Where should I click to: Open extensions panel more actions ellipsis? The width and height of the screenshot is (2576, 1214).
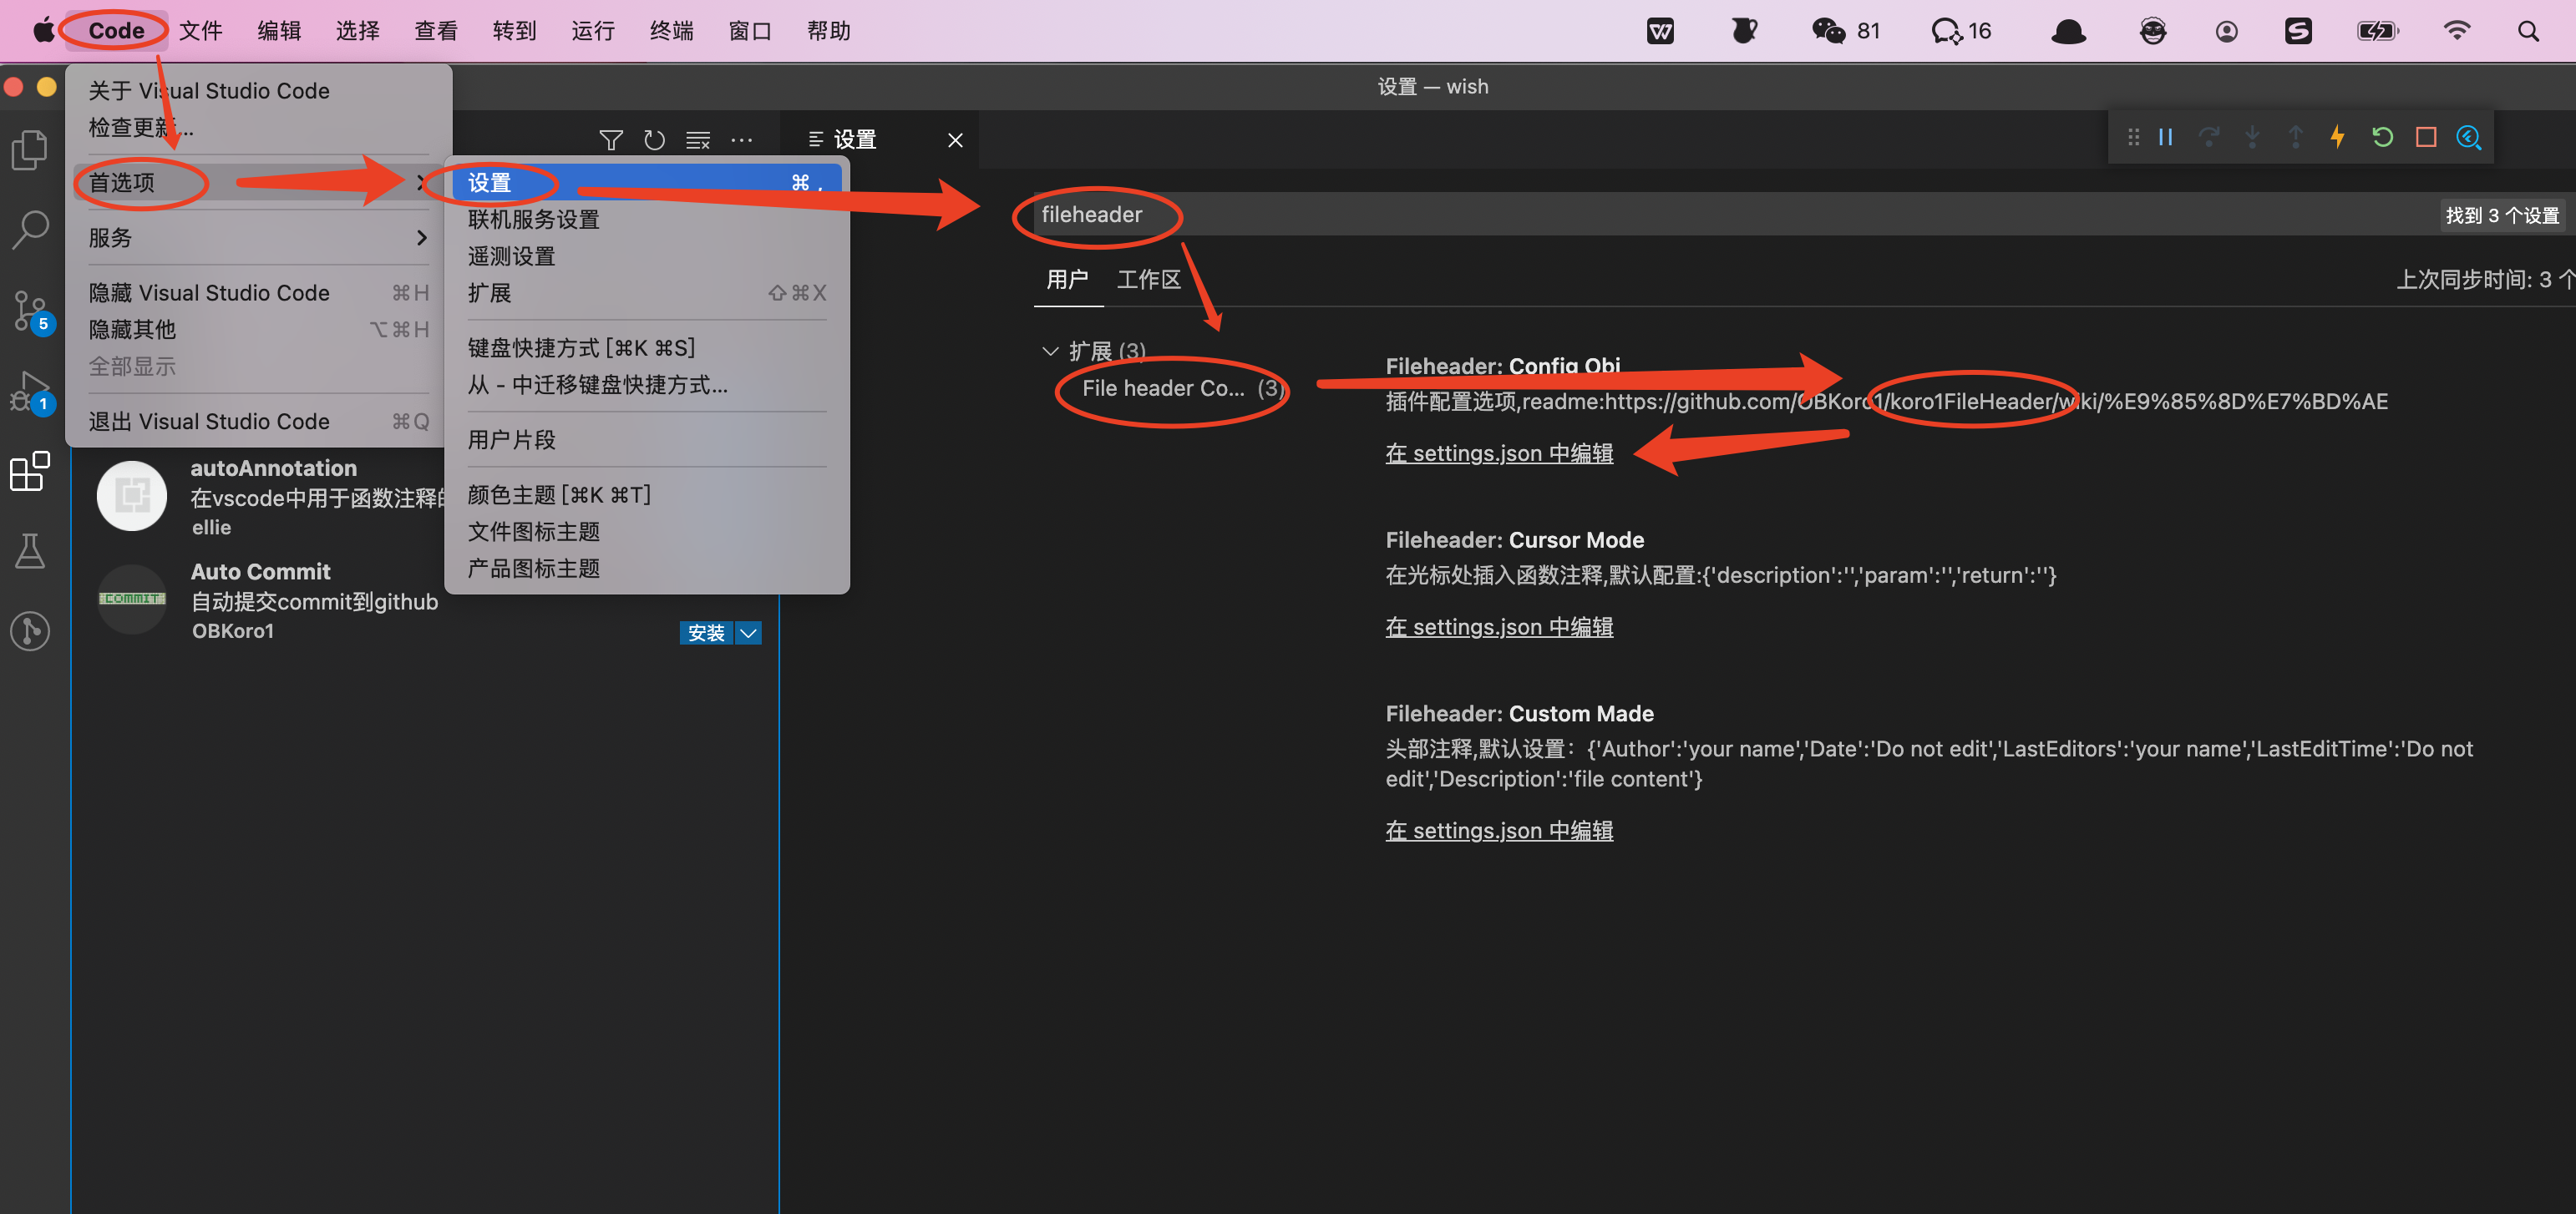click(x=741, y=140)
